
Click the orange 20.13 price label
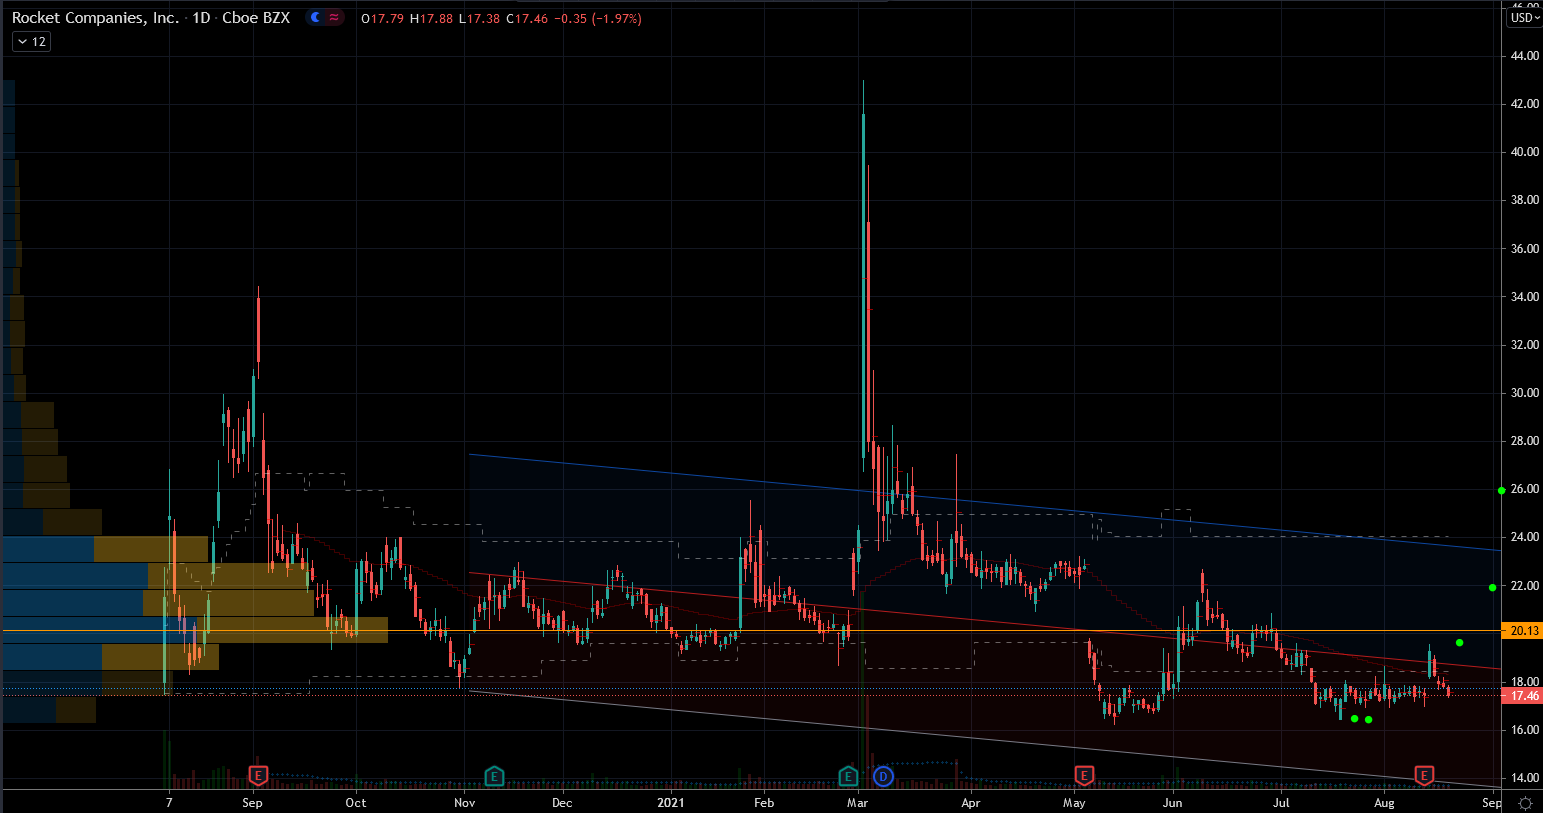pos(1524,631)
